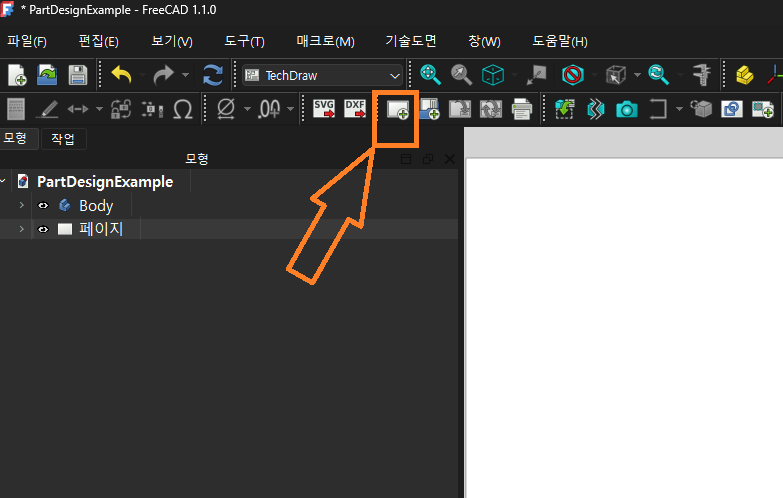Select 페이지 in the model tree
The image size is (783, 498).
click(x=101, y=229)
